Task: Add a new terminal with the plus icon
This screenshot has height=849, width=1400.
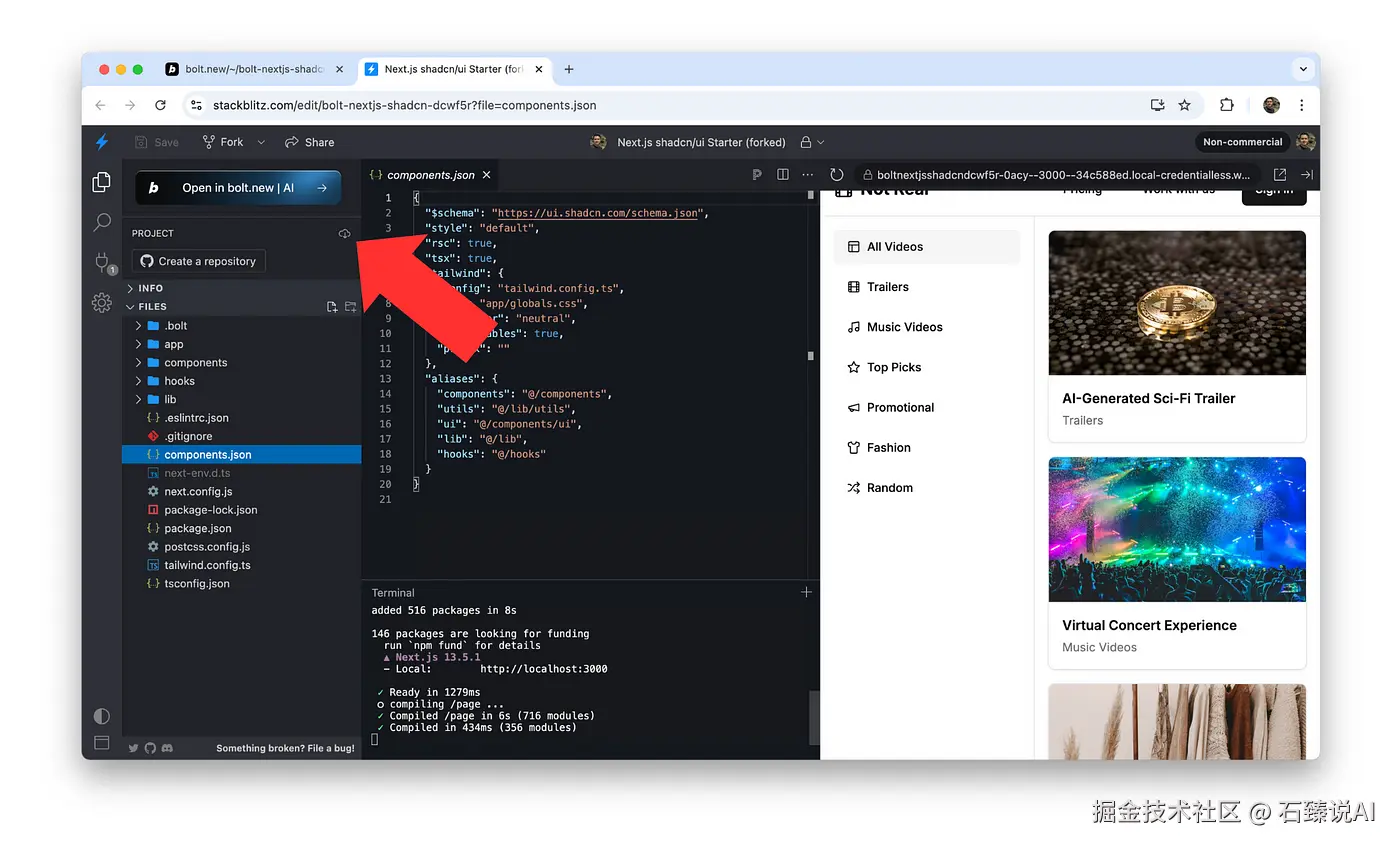Action: (x=806, y=592)
